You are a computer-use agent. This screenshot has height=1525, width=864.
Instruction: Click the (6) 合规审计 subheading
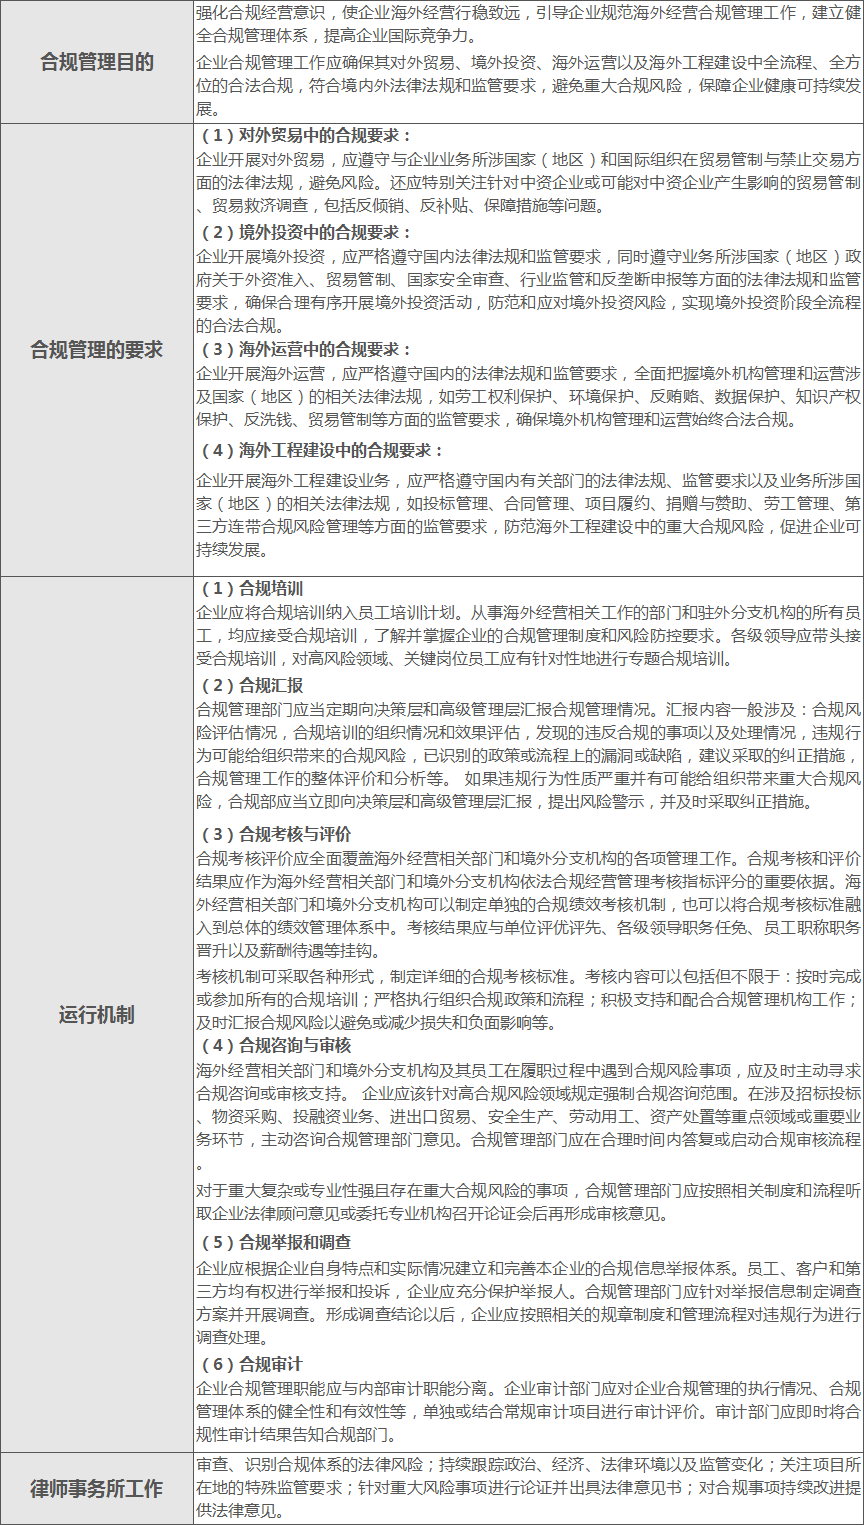(x=252, y=1364)
